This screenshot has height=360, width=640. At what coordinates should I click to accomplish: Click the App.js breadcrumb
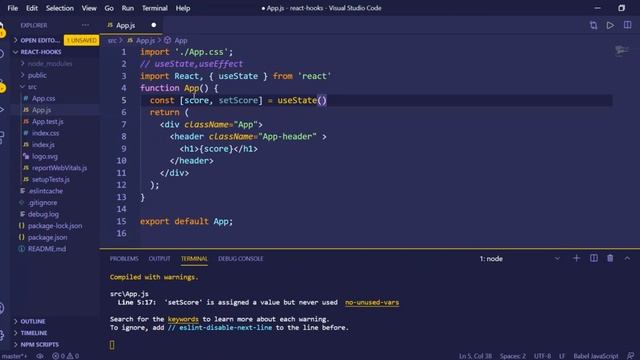click(145, 40)
